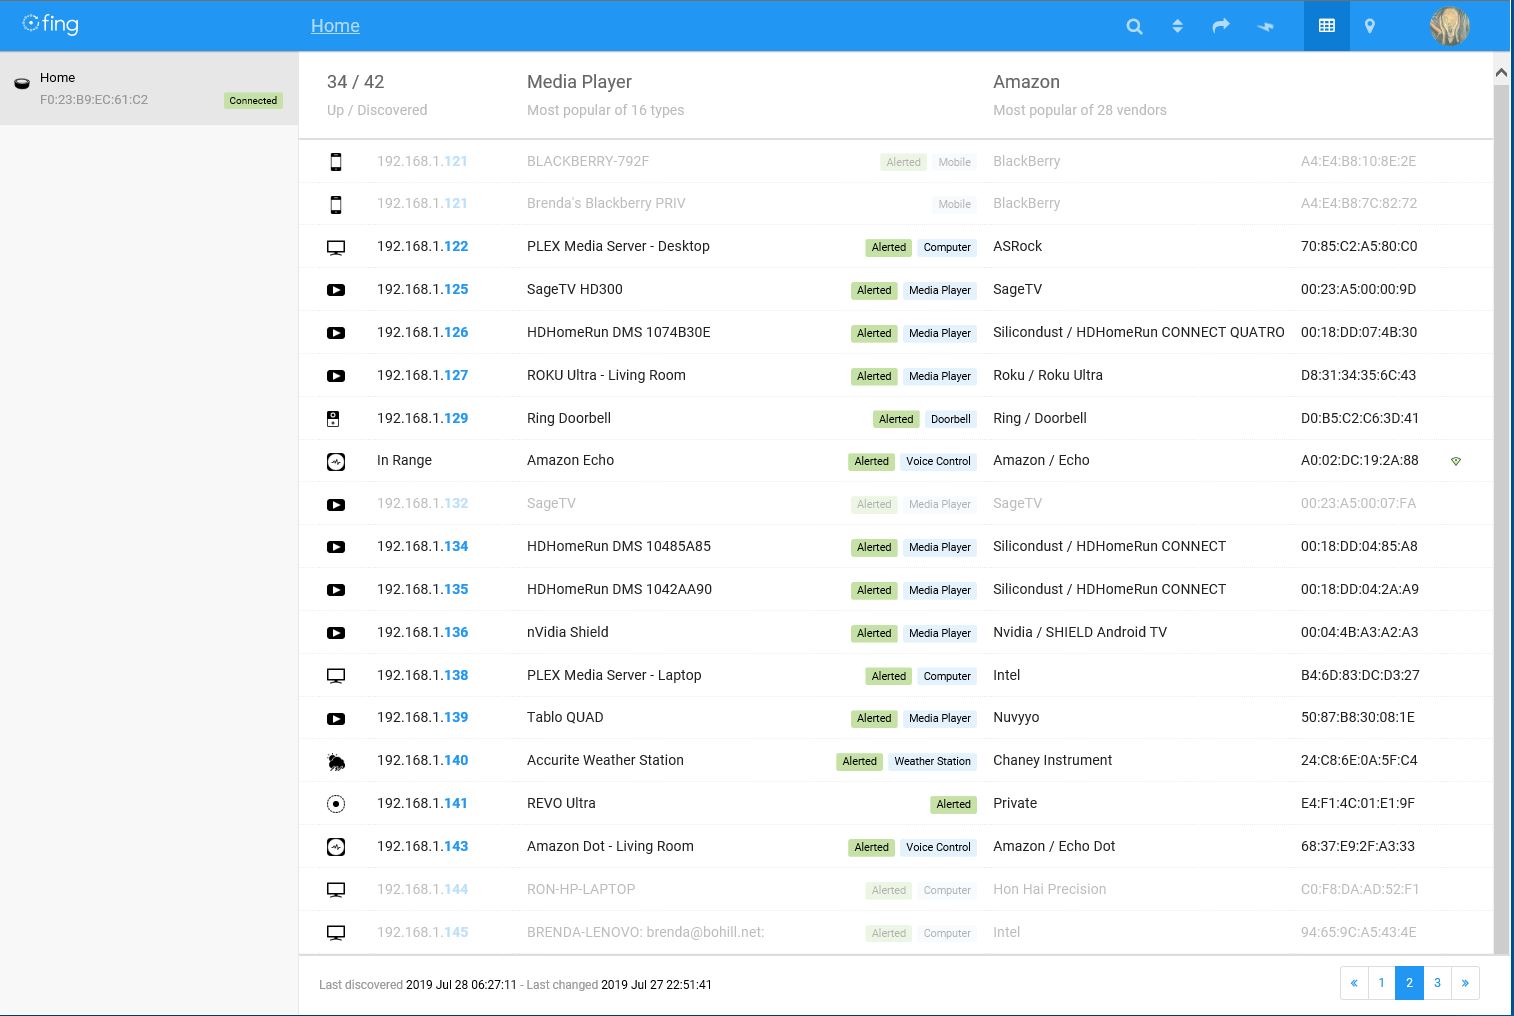
Task: Click the scrollbar up arrow
Action: tap(1501, 73)
